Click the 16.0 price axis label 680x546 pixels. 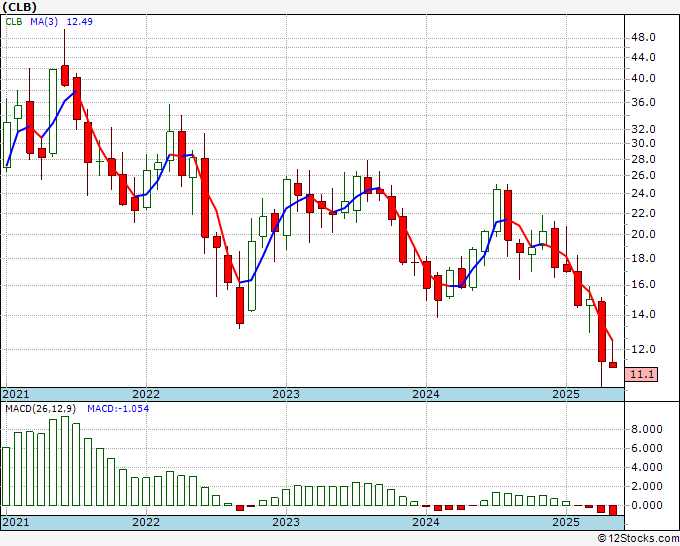tap(643, 285)
